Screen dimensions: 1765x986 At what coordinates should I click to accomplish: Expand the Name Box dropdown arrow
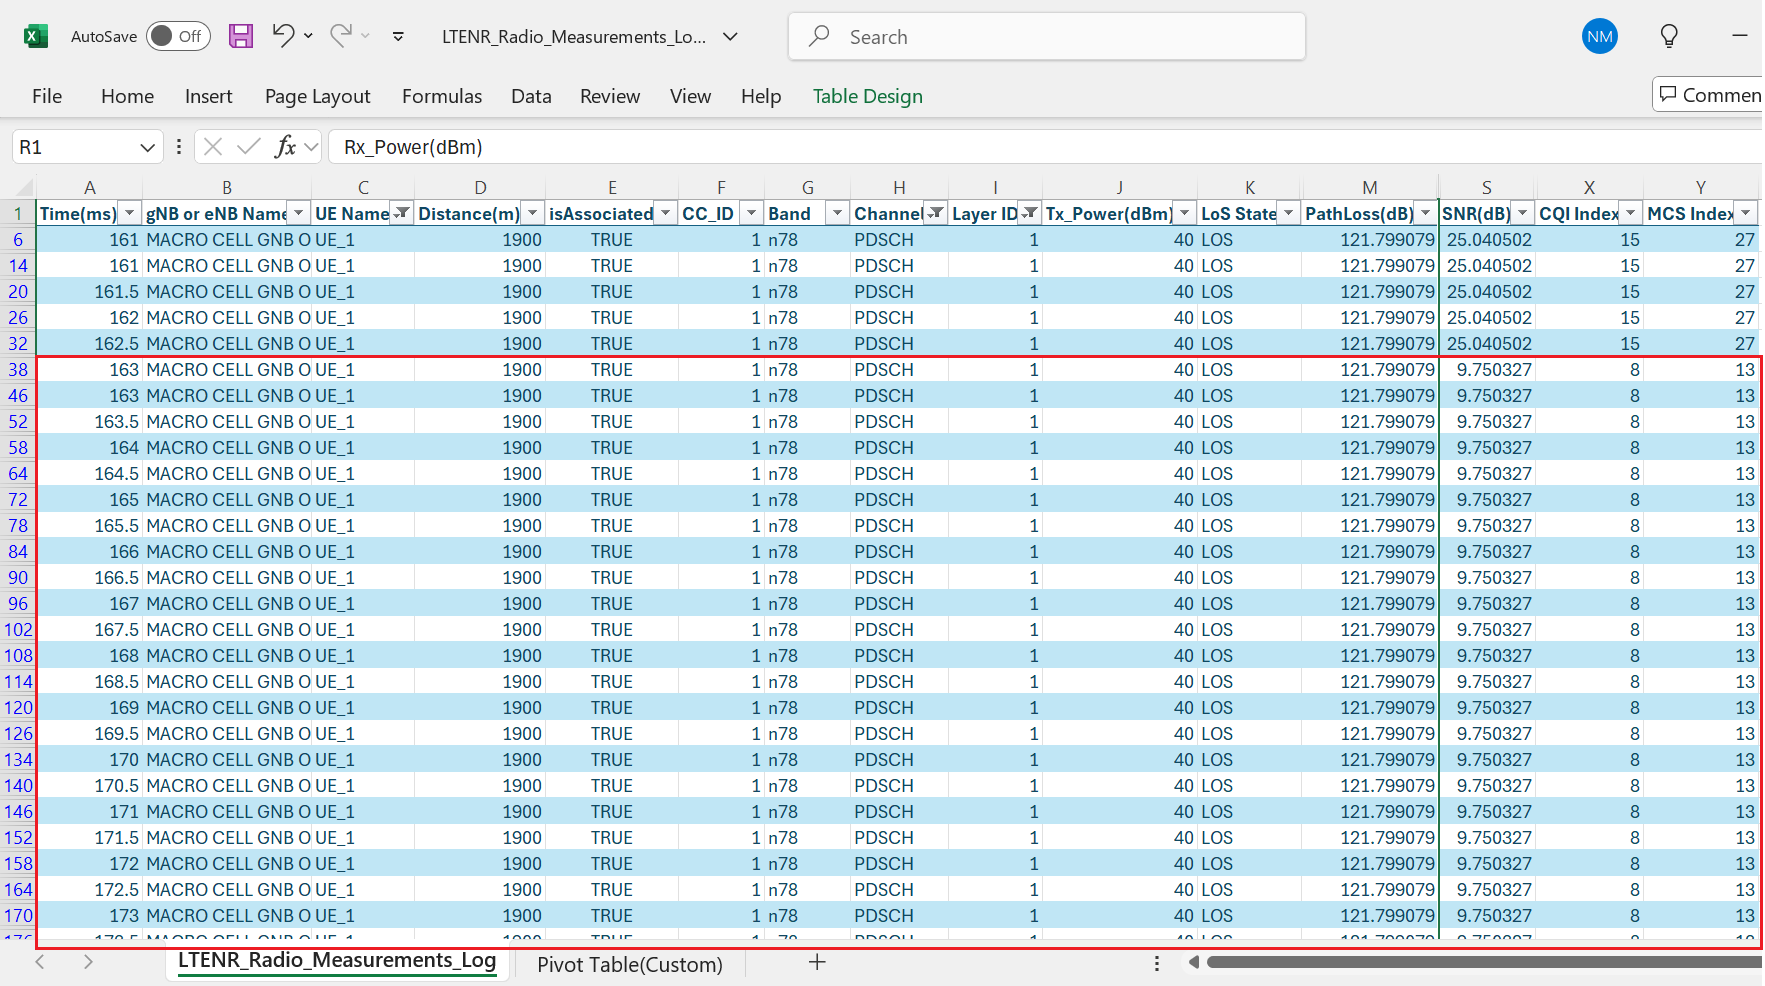tap(147, 147)
